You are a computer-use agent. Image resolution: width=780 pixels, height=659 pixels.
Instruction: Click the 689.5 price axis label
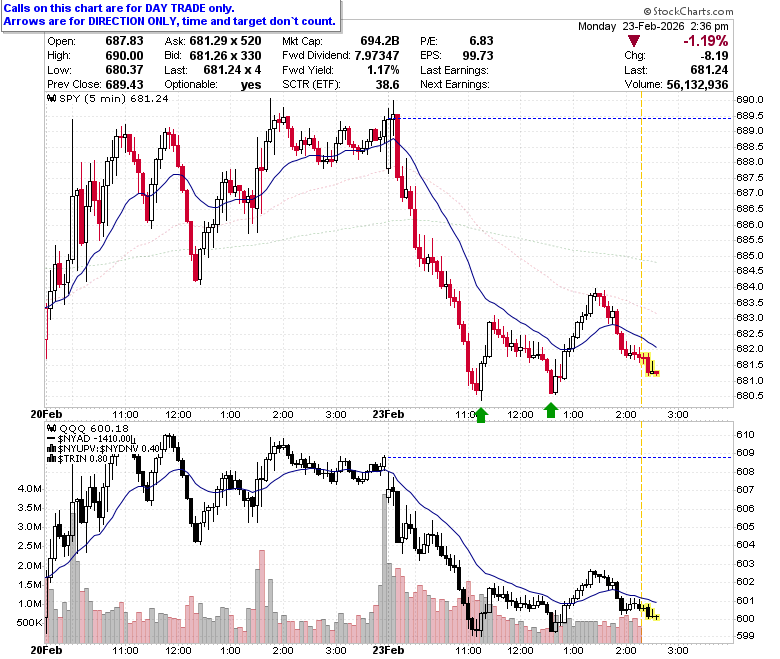pyautogui.click(x=750, y=115)
